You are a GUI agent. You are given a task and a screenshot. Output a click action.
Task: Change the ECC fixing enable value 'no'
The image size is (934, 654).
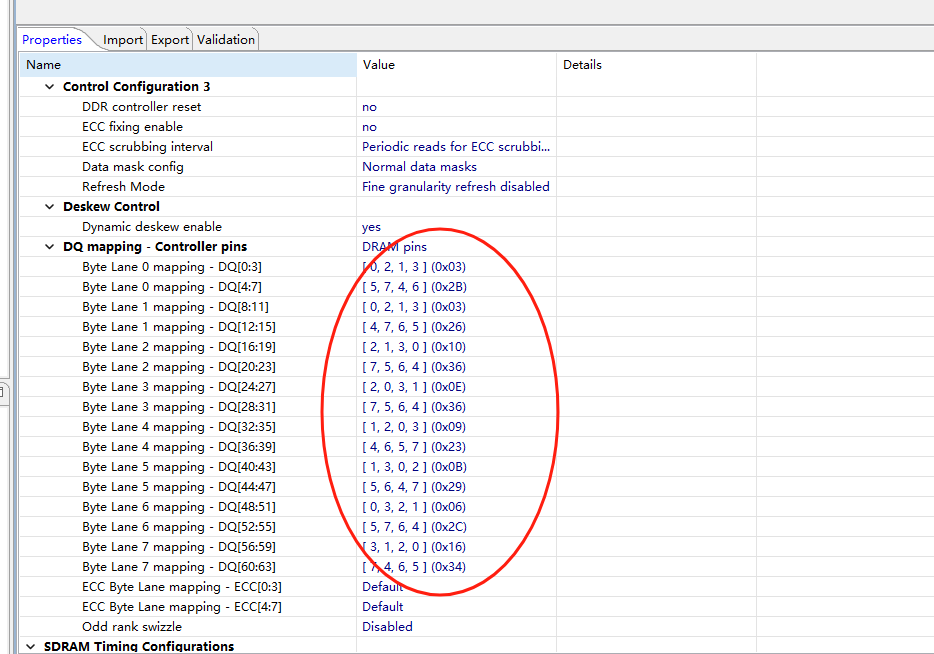point(369,127)
